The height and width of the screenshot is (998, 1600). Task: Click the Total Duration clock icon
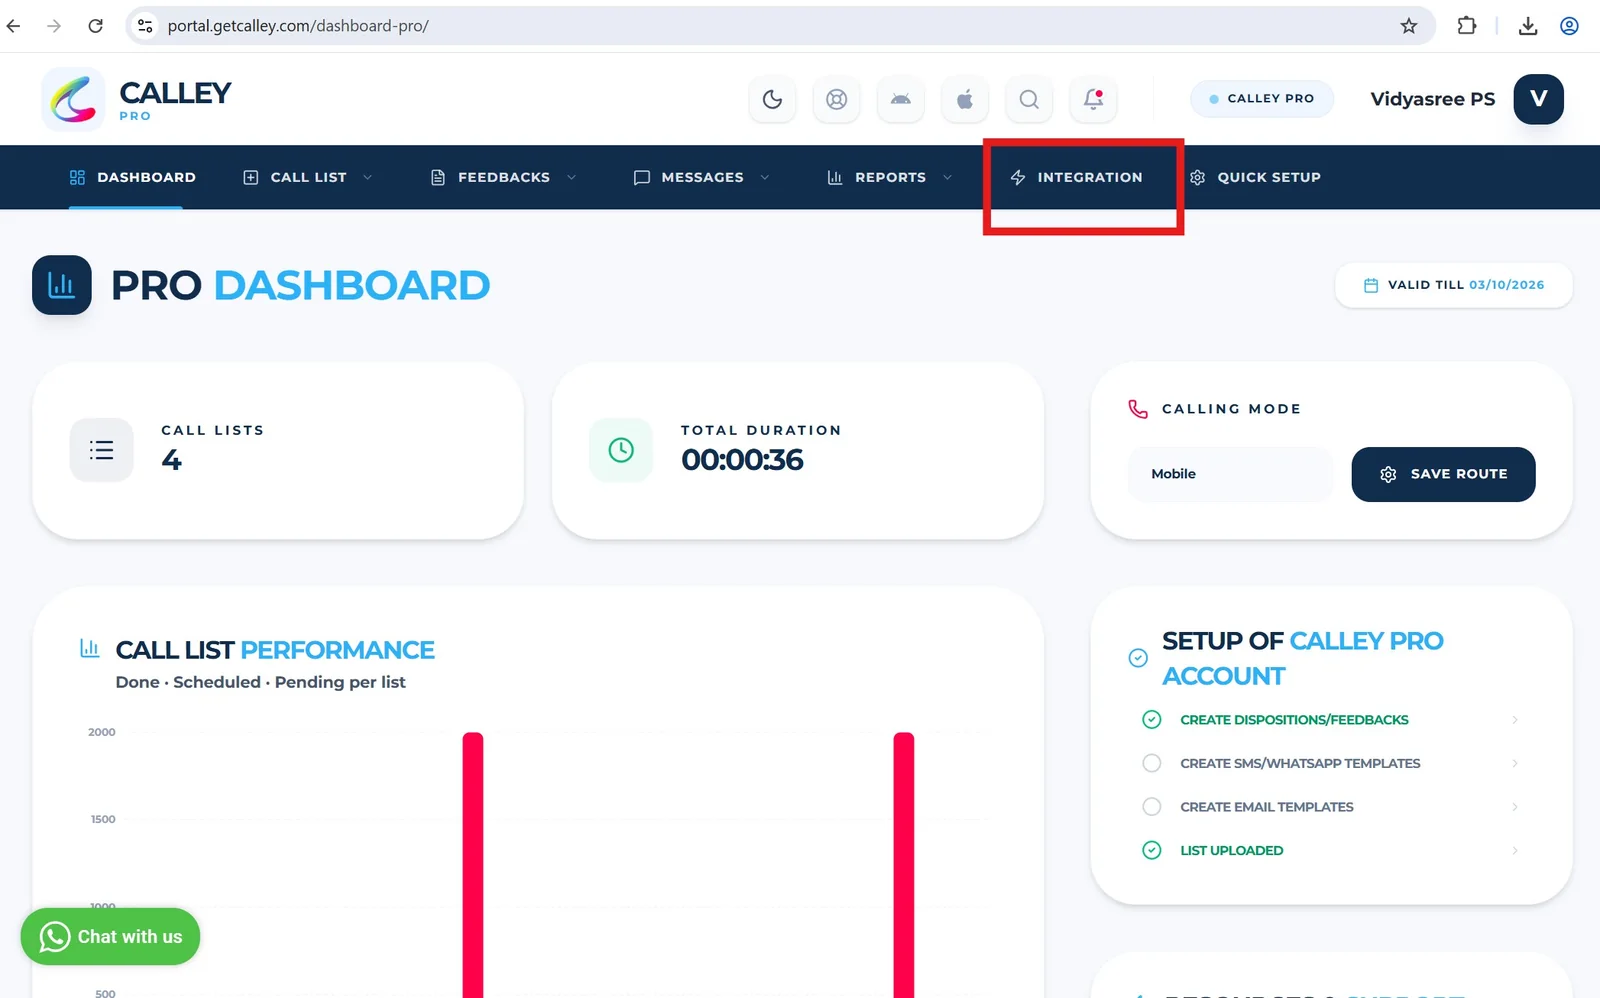tap(621, 450)
